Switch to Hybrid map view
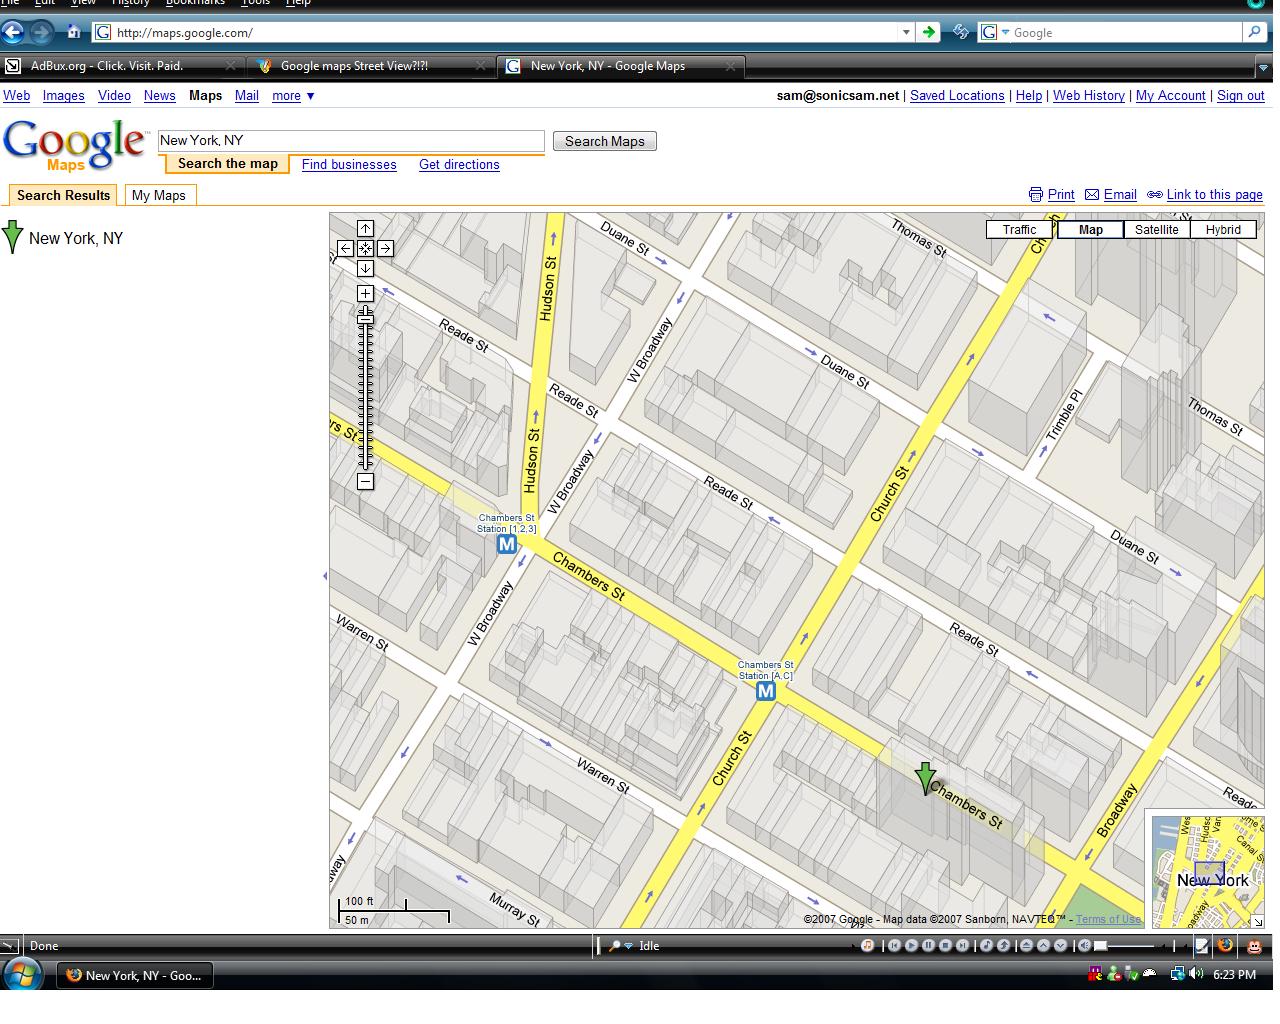The image size is (1280, 1024). click(x=1222, y=229)
